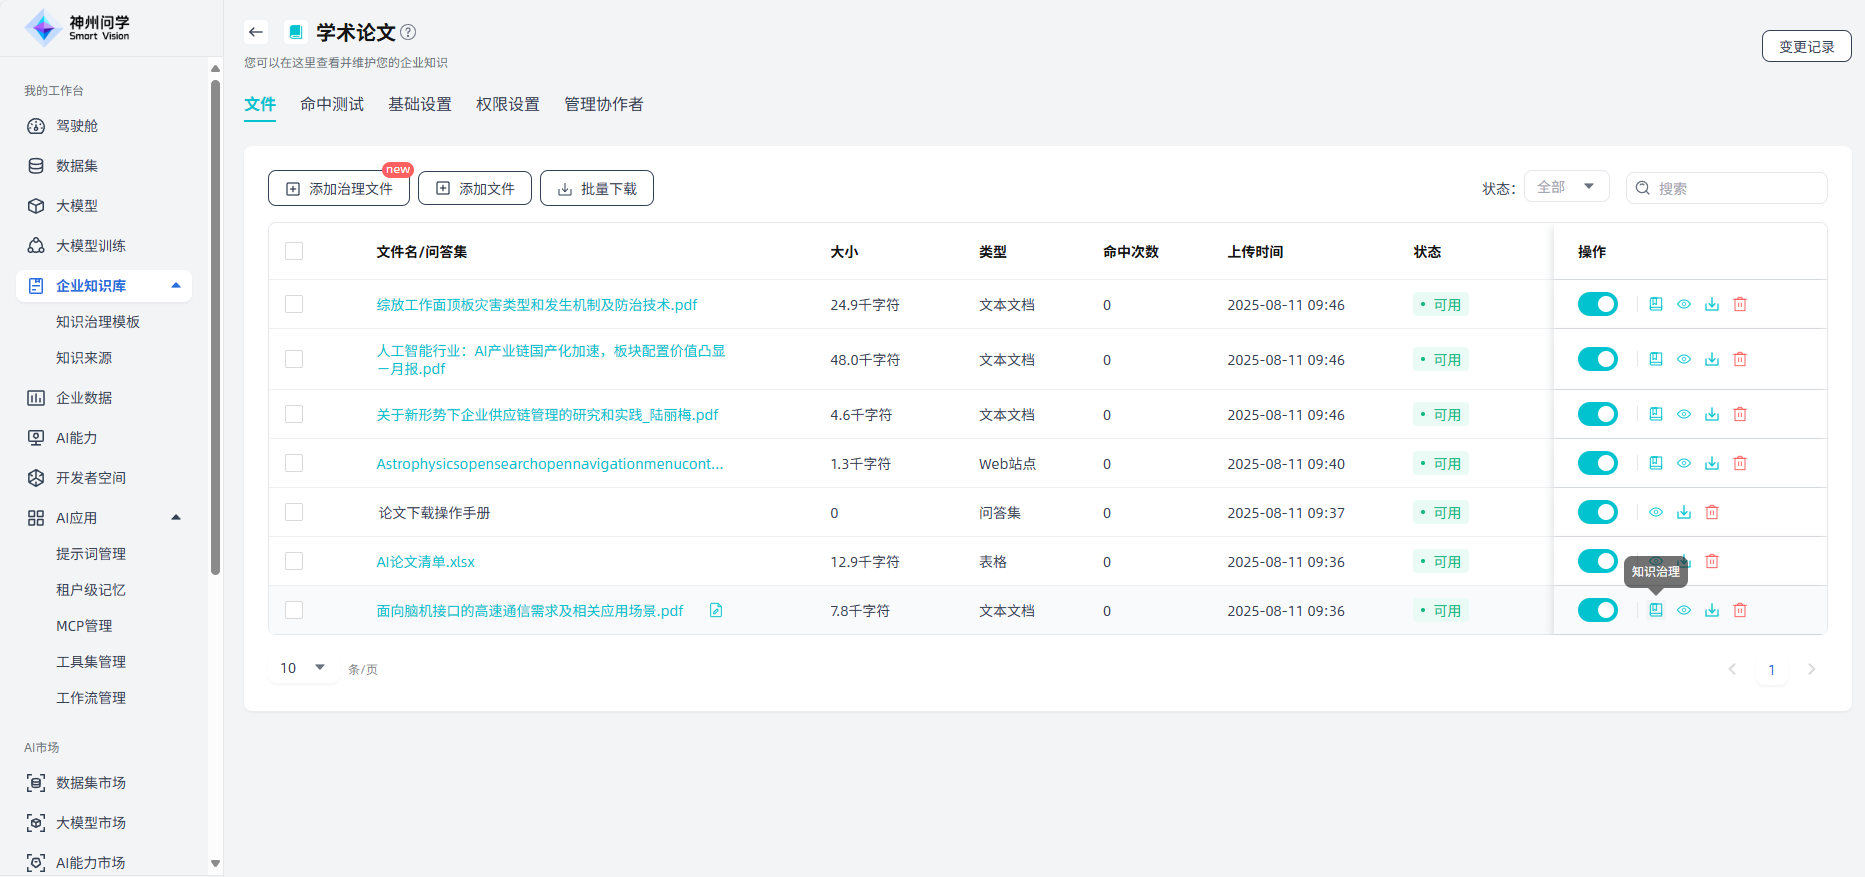
Task: Select the 文件 tab
Action: click(260, 104)
